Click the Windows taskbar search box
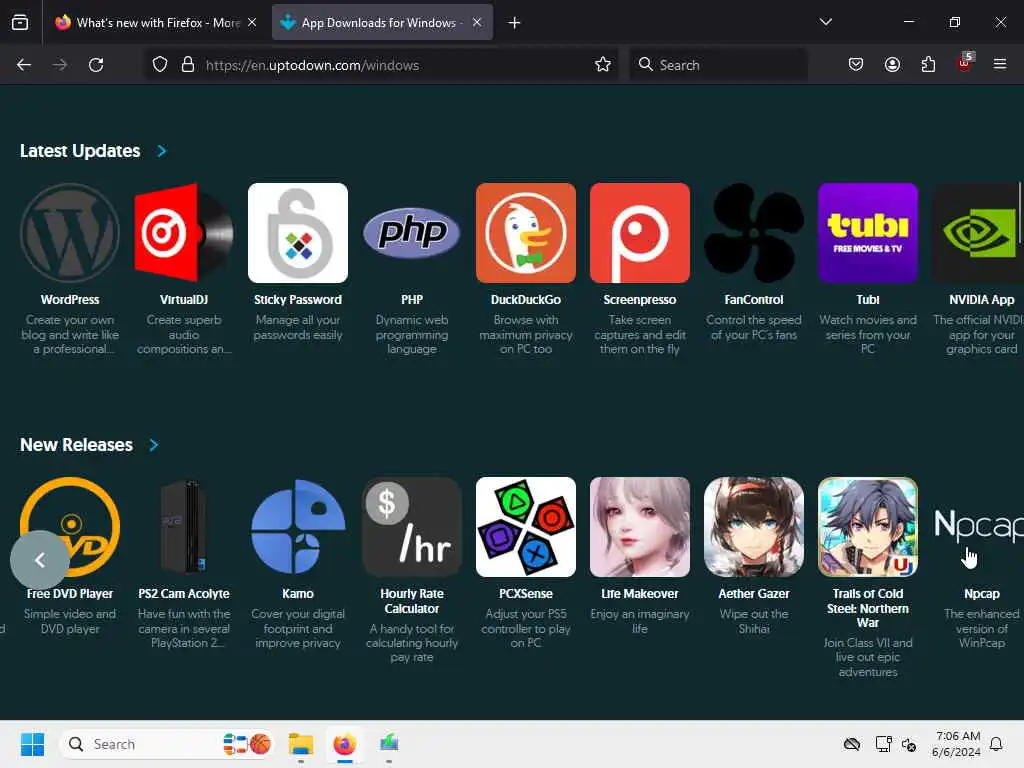 point(166,744)
